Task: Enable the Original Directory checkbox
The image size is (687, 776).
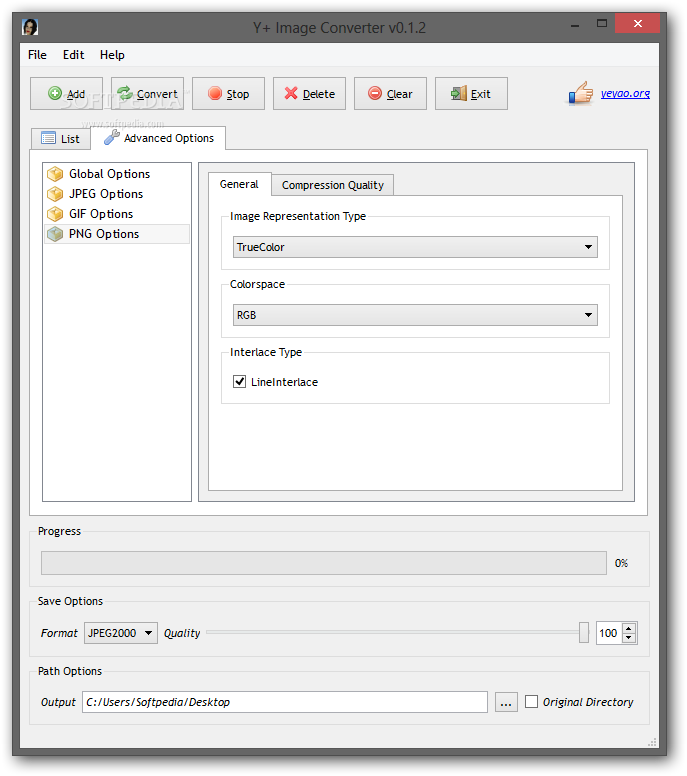Action: click(532, 702)
